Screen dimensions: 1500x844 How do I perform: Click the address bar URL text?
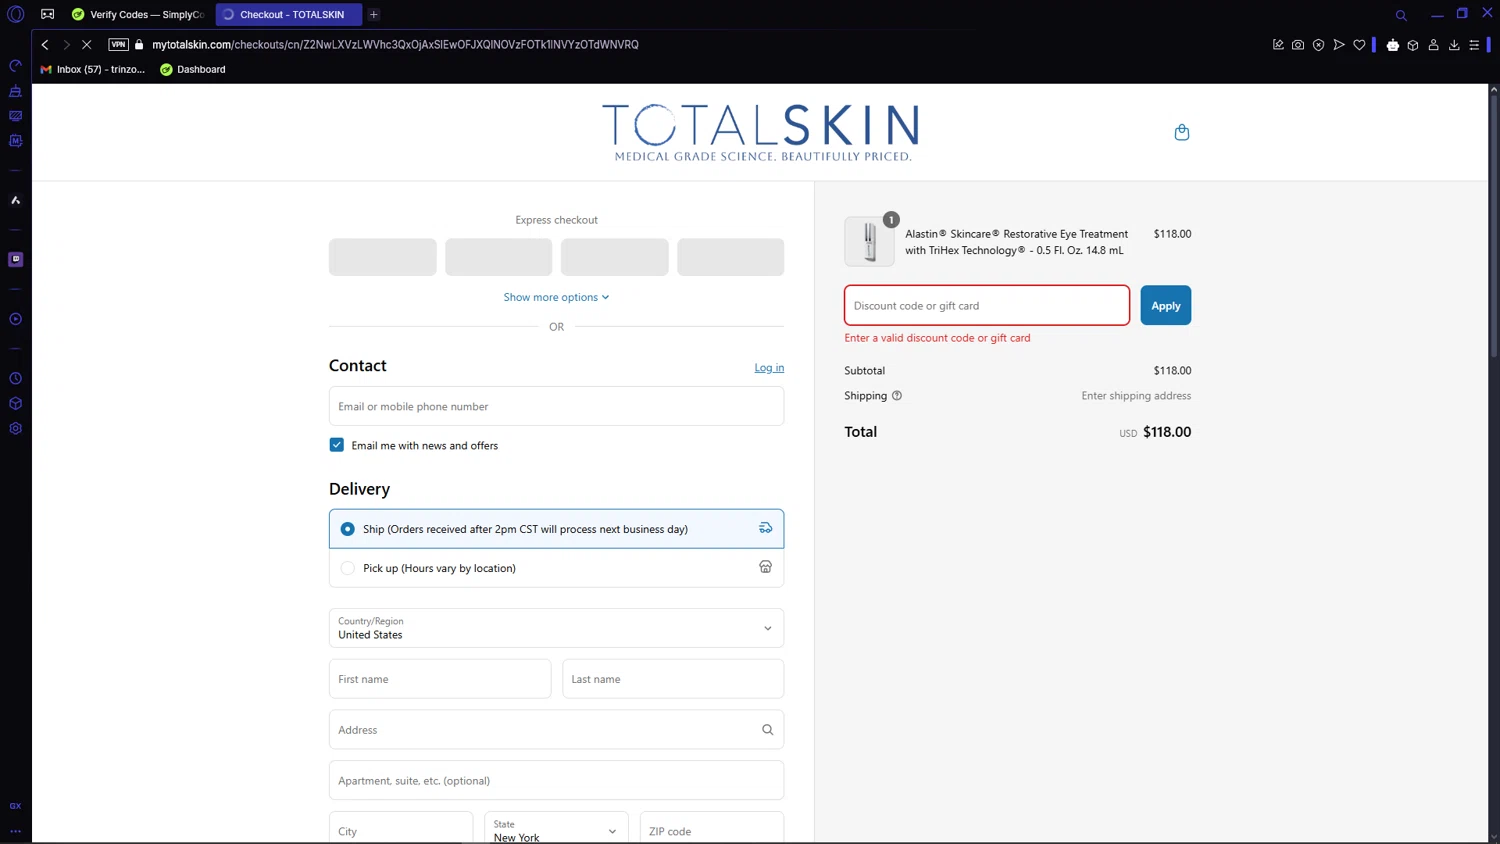395,44
